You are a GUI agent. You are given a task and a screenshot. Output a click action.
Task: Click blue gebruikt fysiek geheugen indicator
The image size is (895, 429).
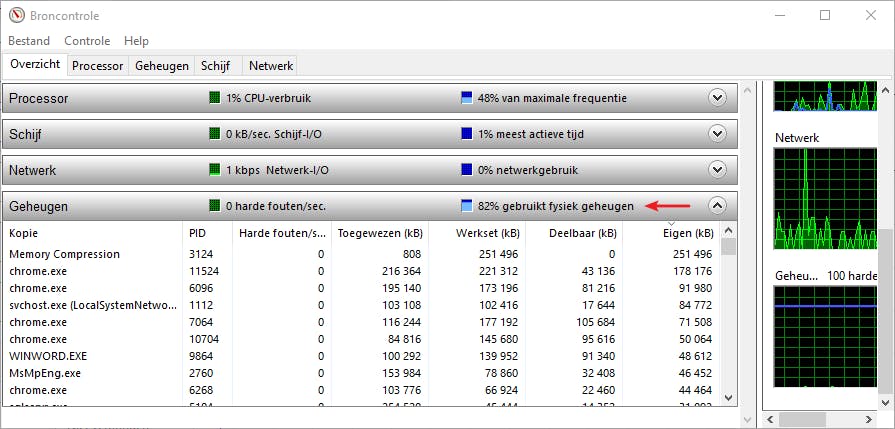466,206
